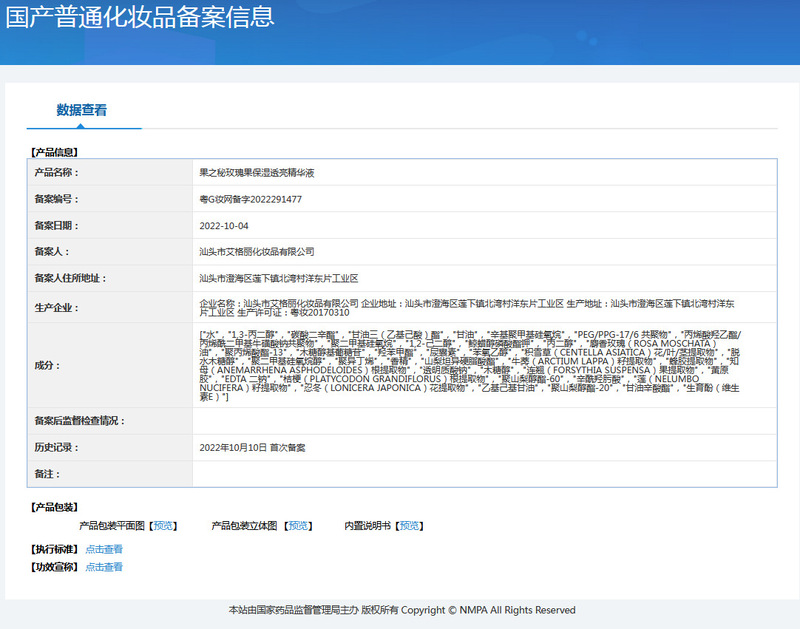
Task: Click 点击查看 next to 功效宣称
Action: pos(104,567)
